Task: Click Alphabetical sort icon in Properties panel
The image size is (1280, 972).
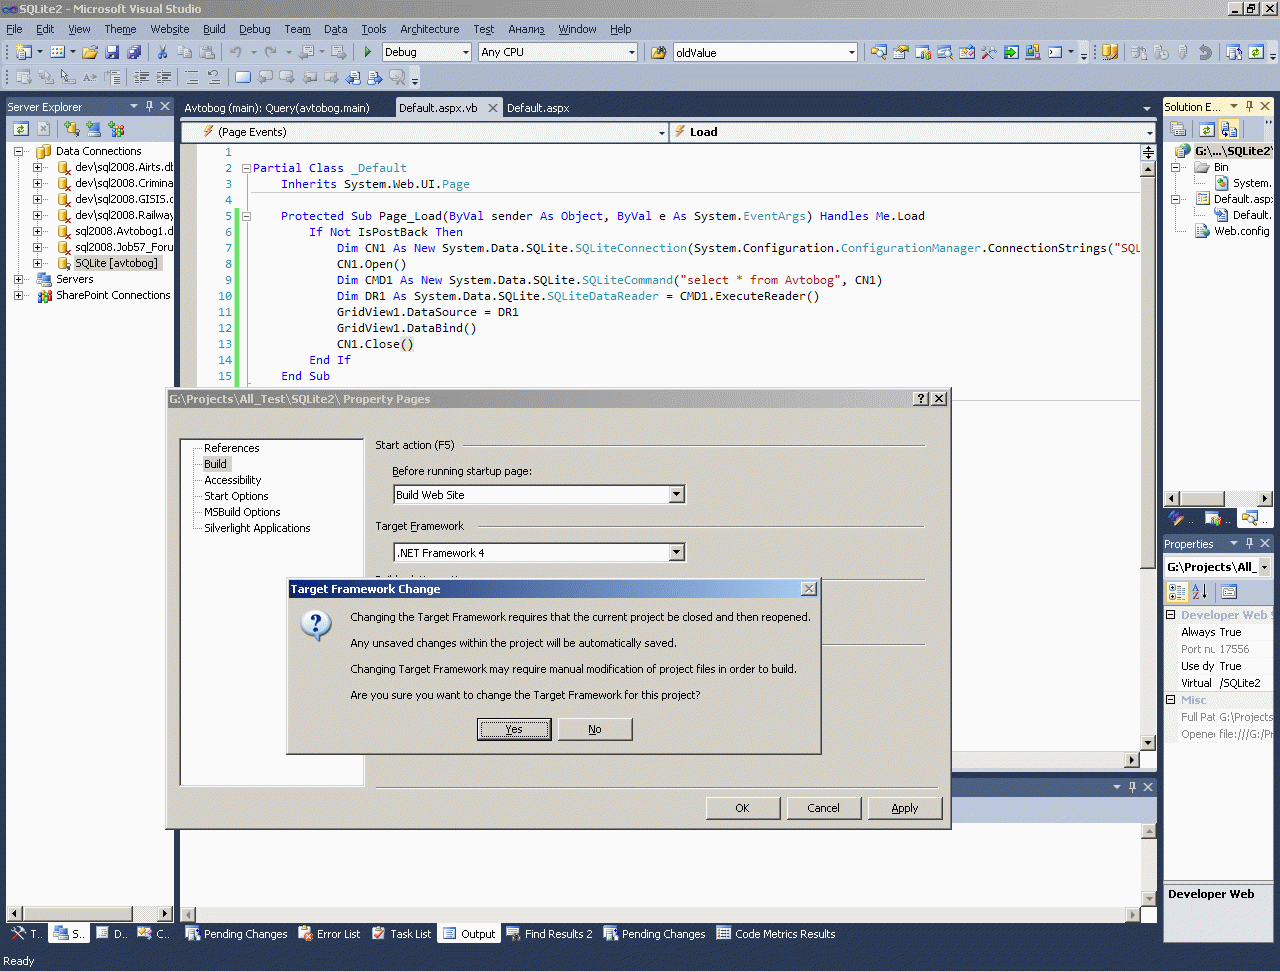Action: click(x=1199, y=592)
